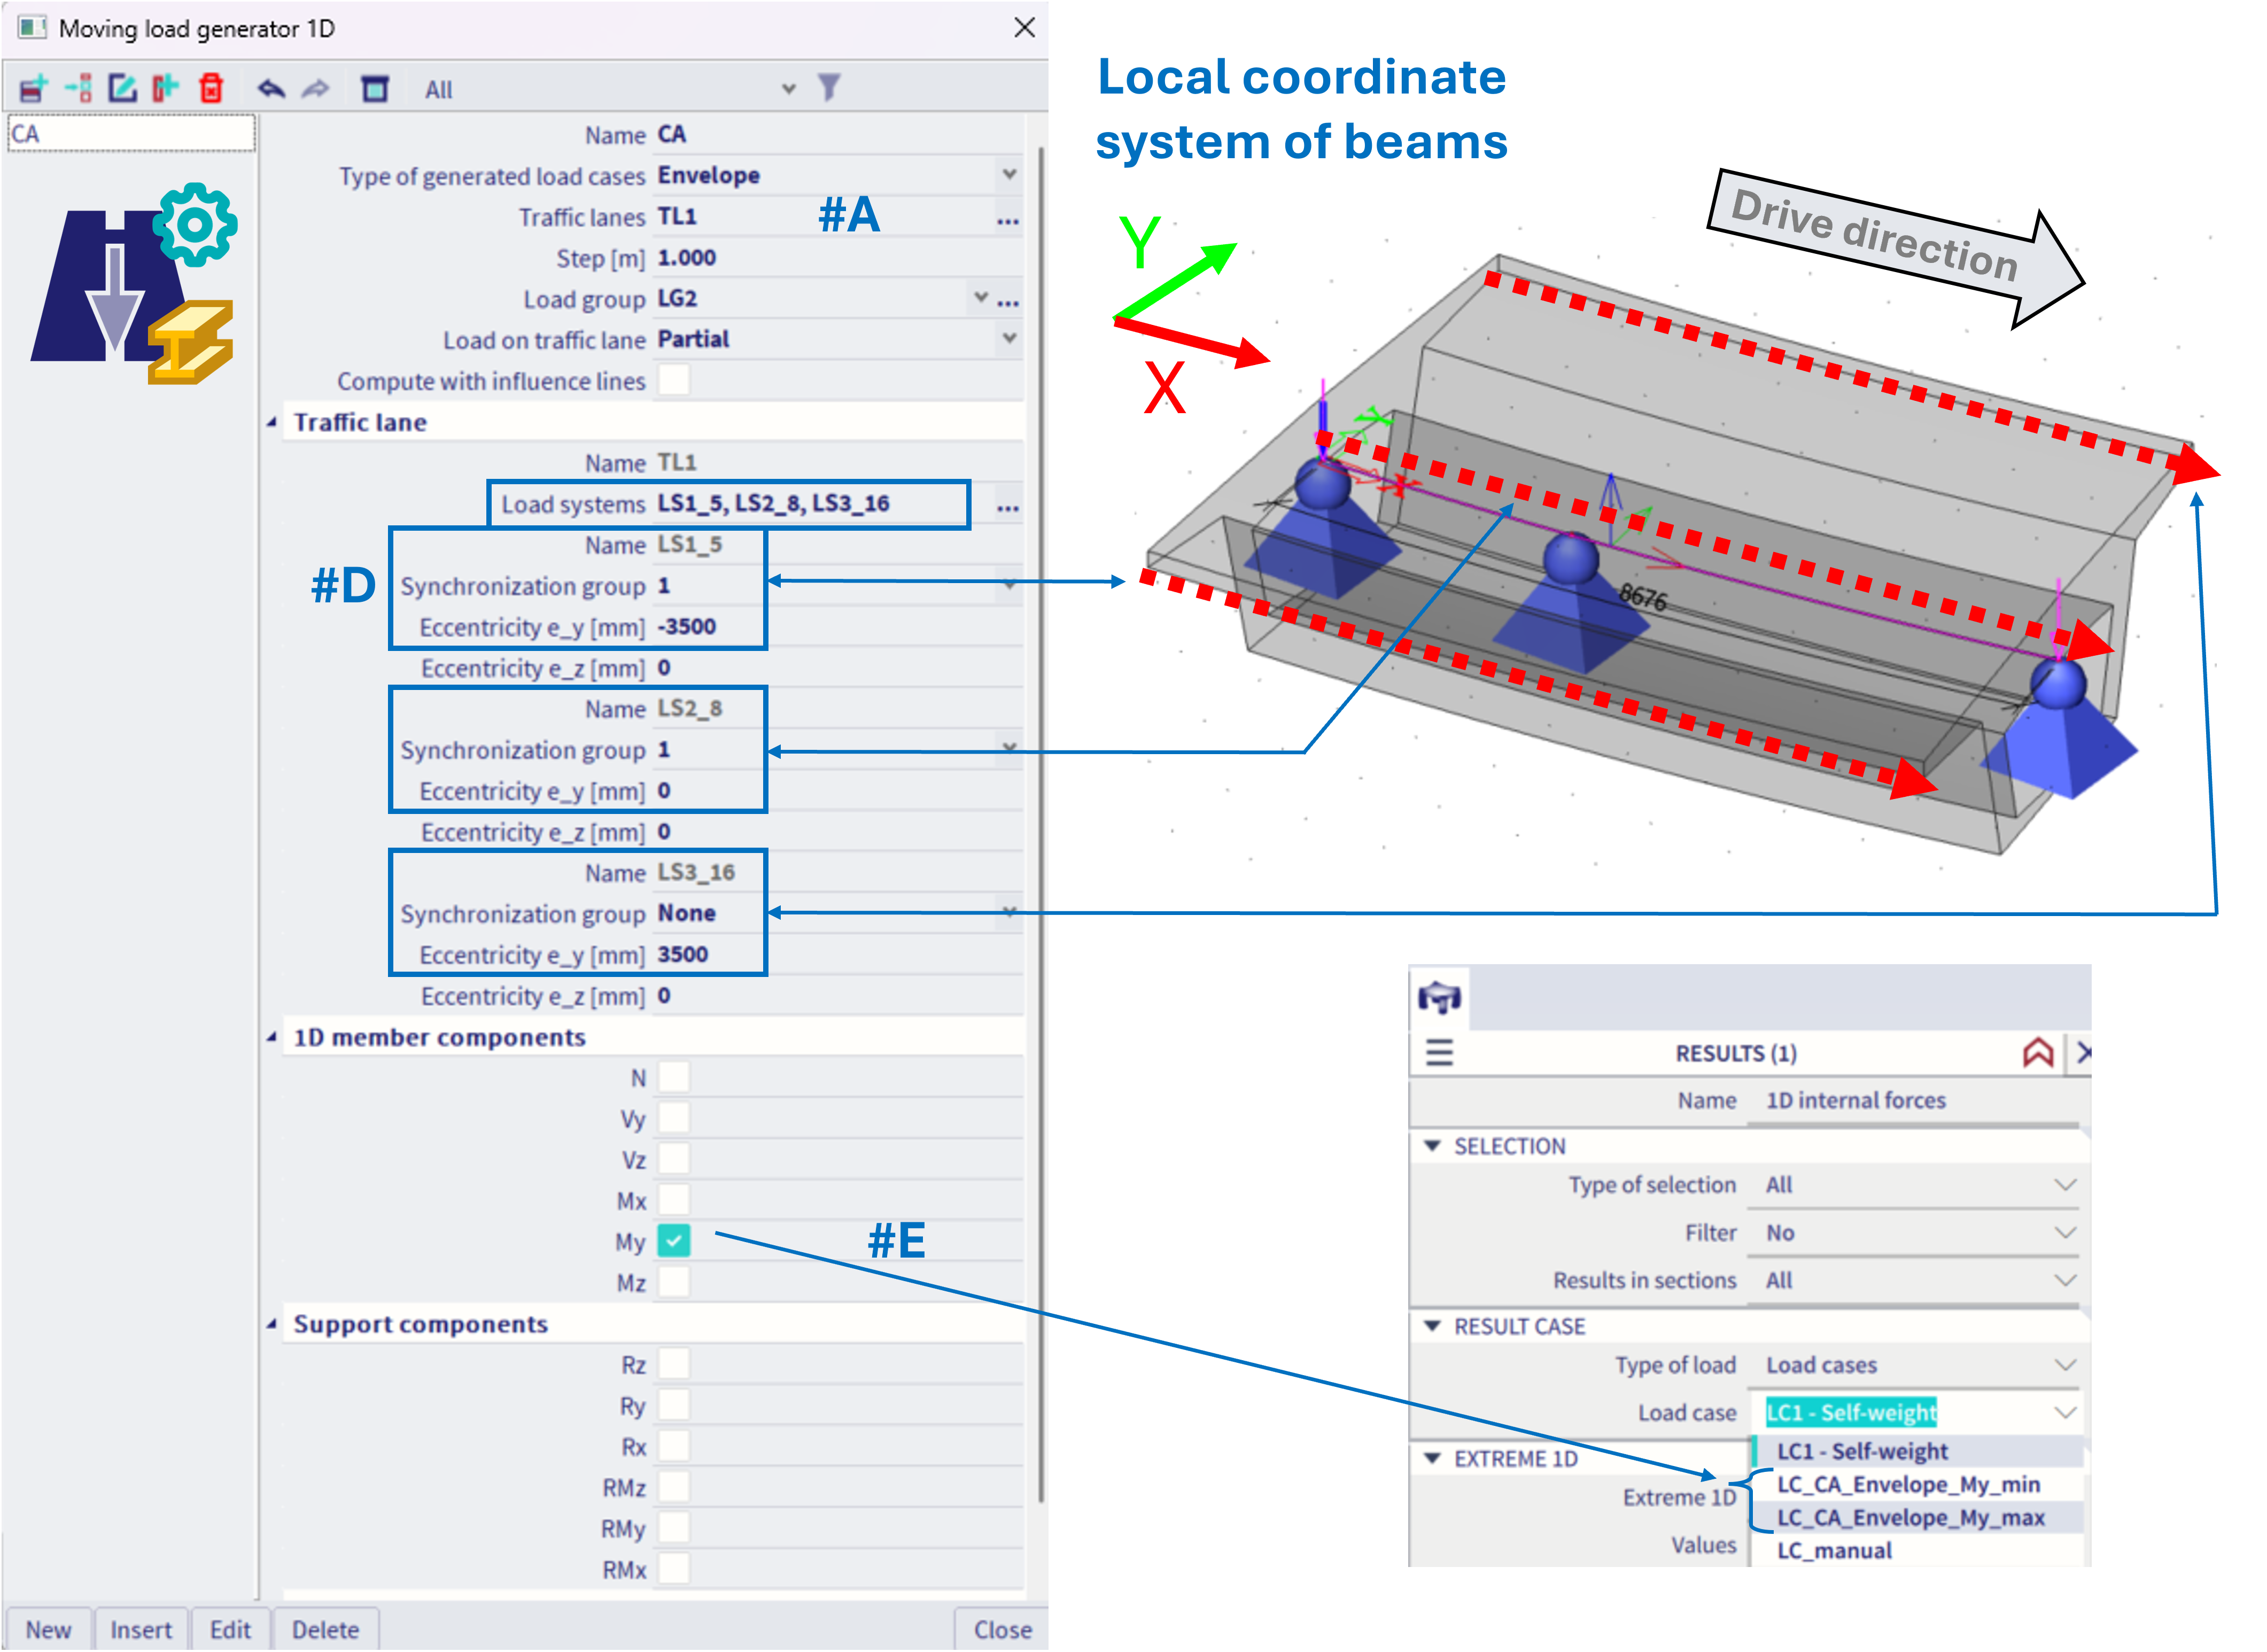Click the New item toolbar icon
Image resolution: width=2267 pixels, height=1652 pixels.
[x=33, y=89]
